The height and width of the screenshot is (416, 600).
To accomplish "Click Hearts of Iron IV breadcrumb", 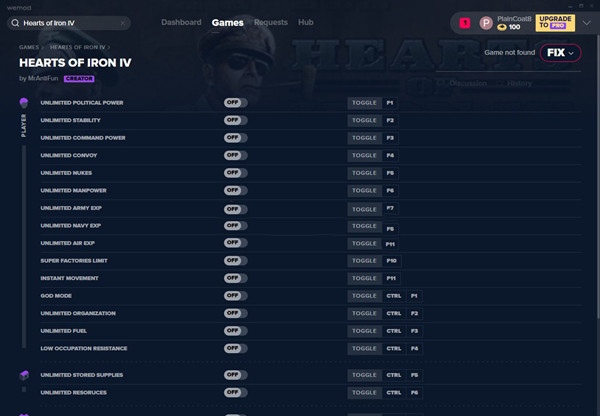I will (x=77, y=47).
